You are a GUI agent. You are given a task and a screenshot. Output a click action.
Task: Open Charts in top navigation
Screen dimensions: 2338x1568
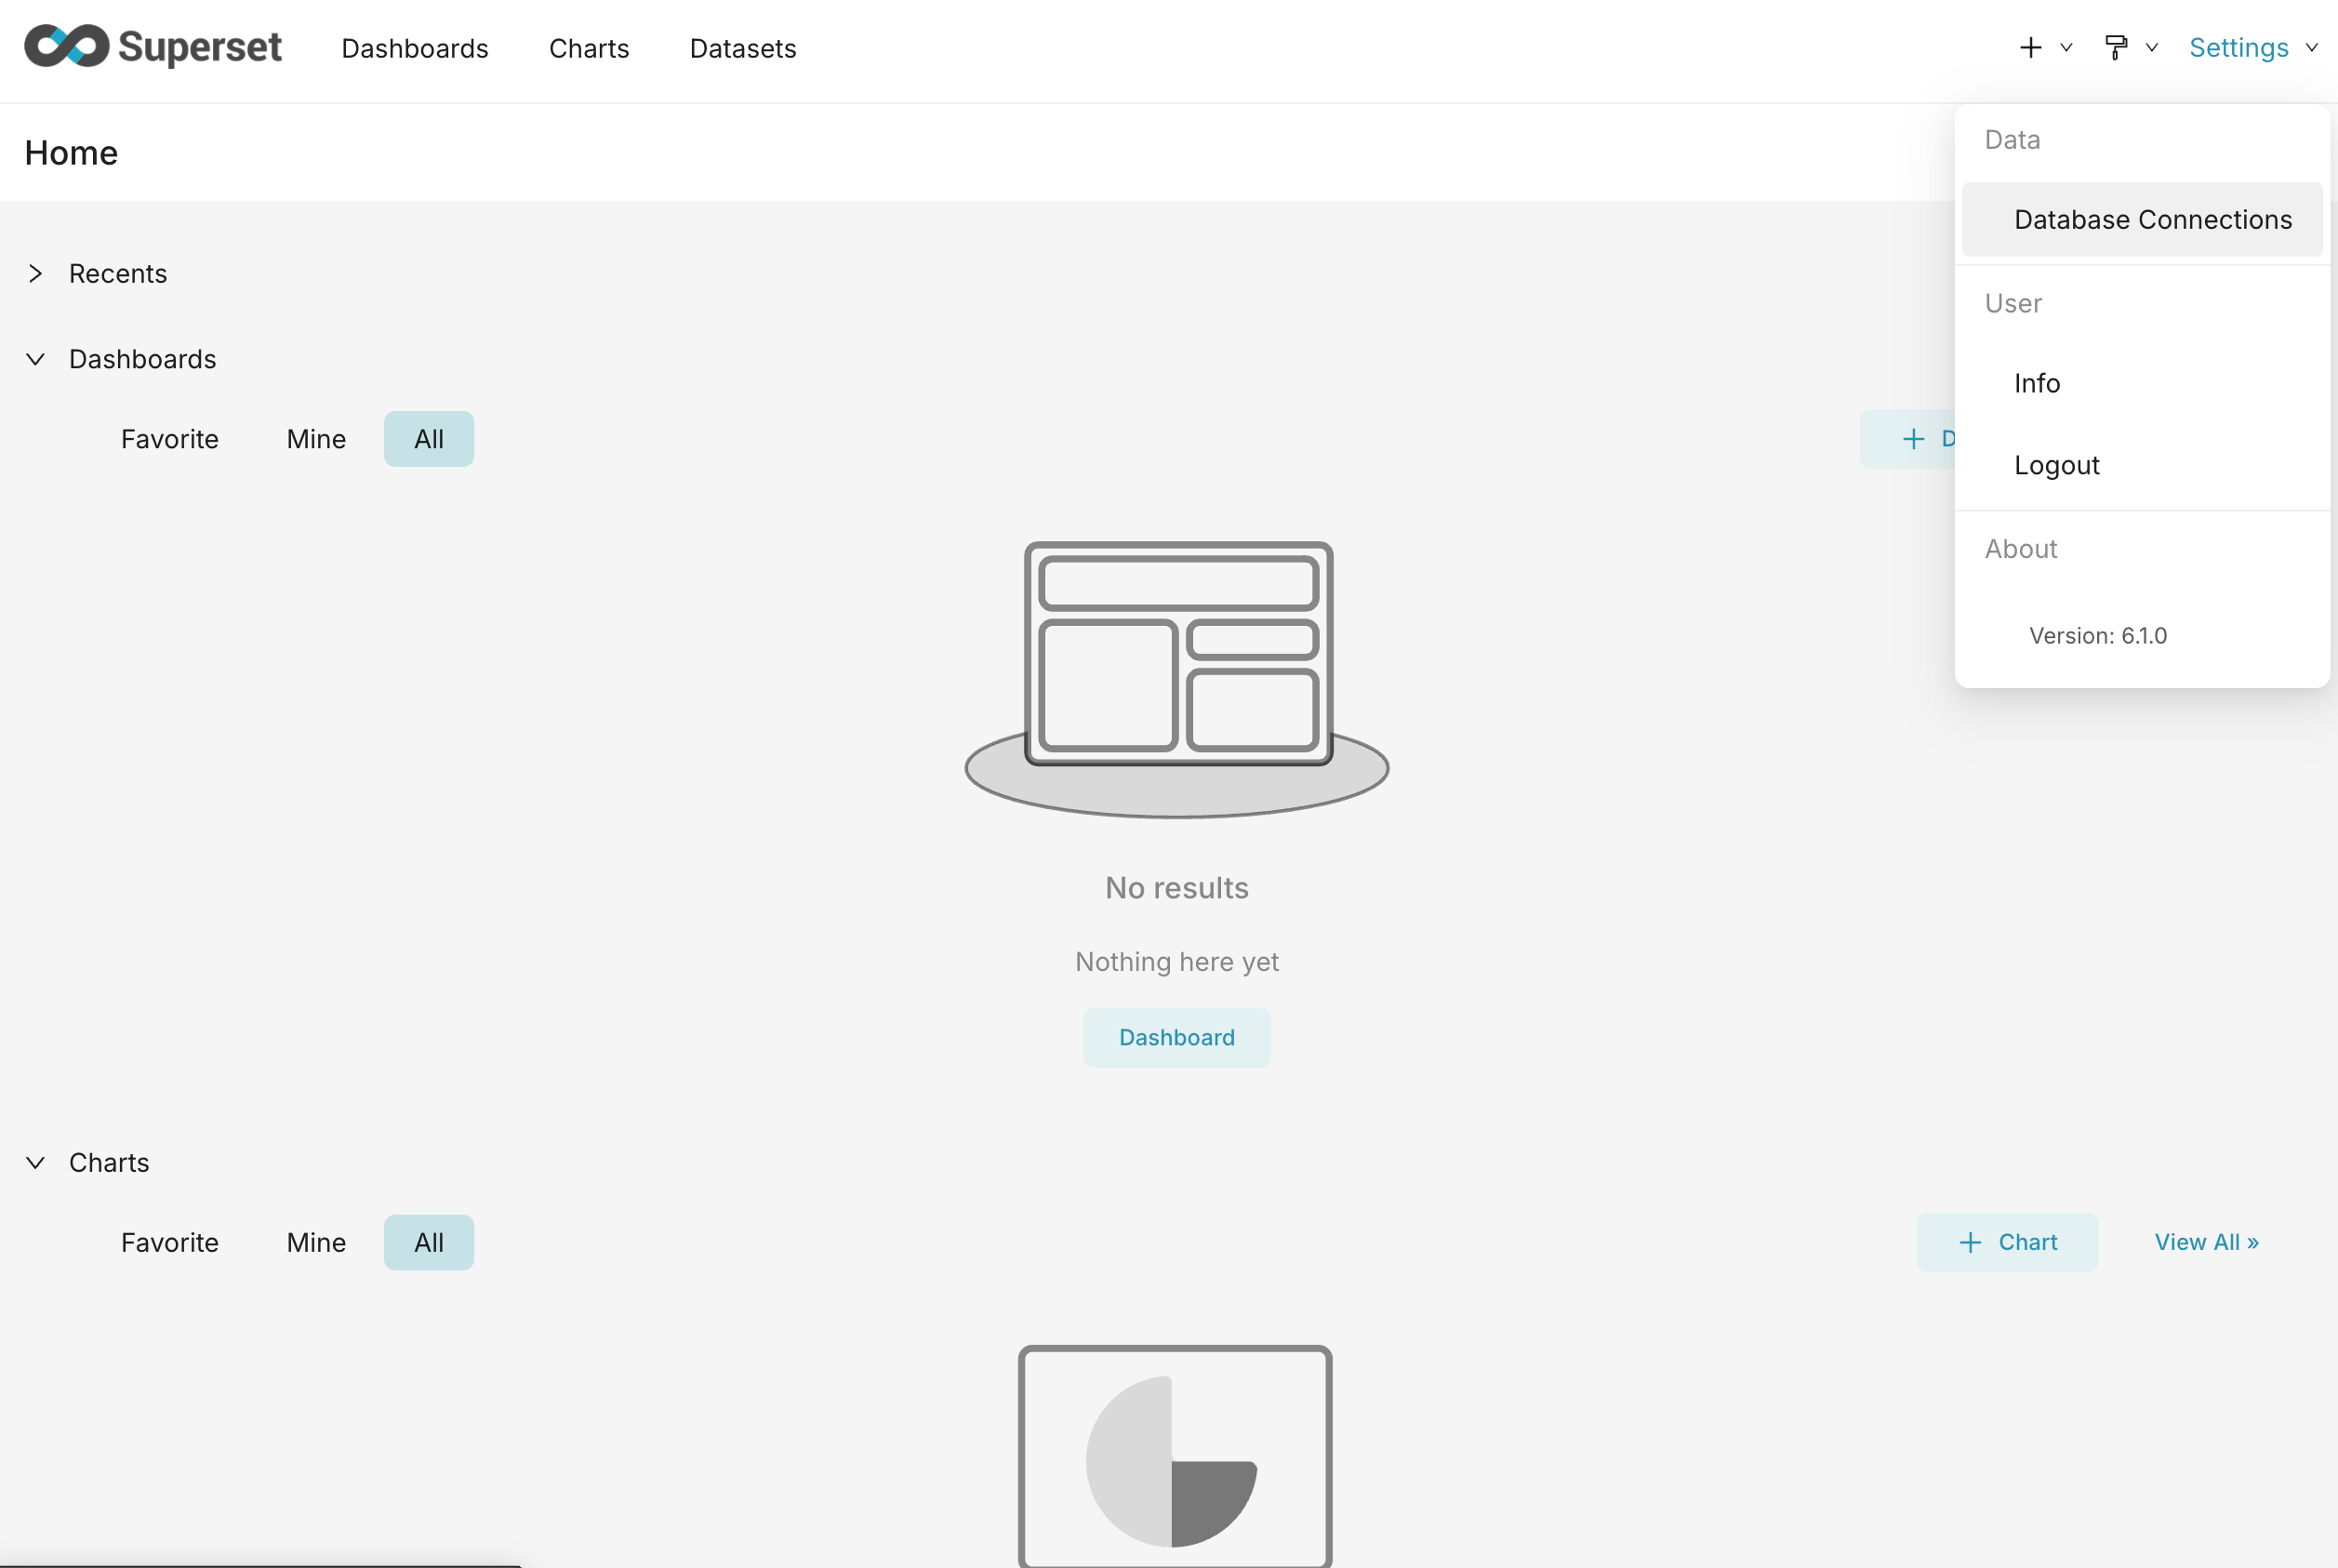(x=589, y=48)
